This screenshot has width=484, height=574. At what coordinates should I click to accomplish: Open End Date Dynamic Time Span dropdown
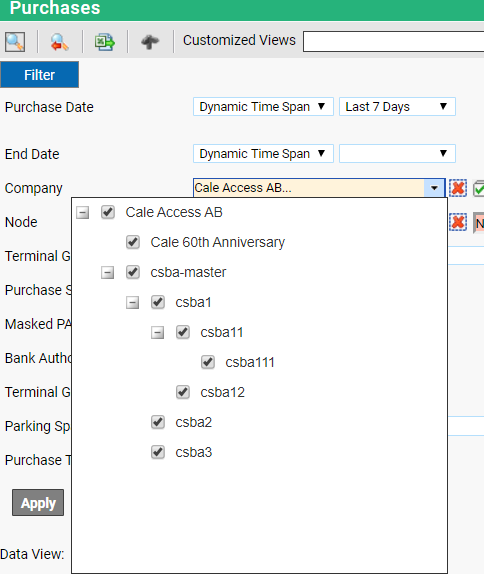click(263, 153)
